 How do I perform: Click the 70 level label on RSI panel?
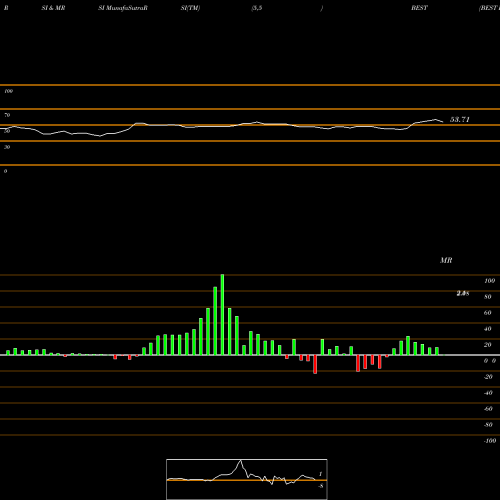coord(7,115)
